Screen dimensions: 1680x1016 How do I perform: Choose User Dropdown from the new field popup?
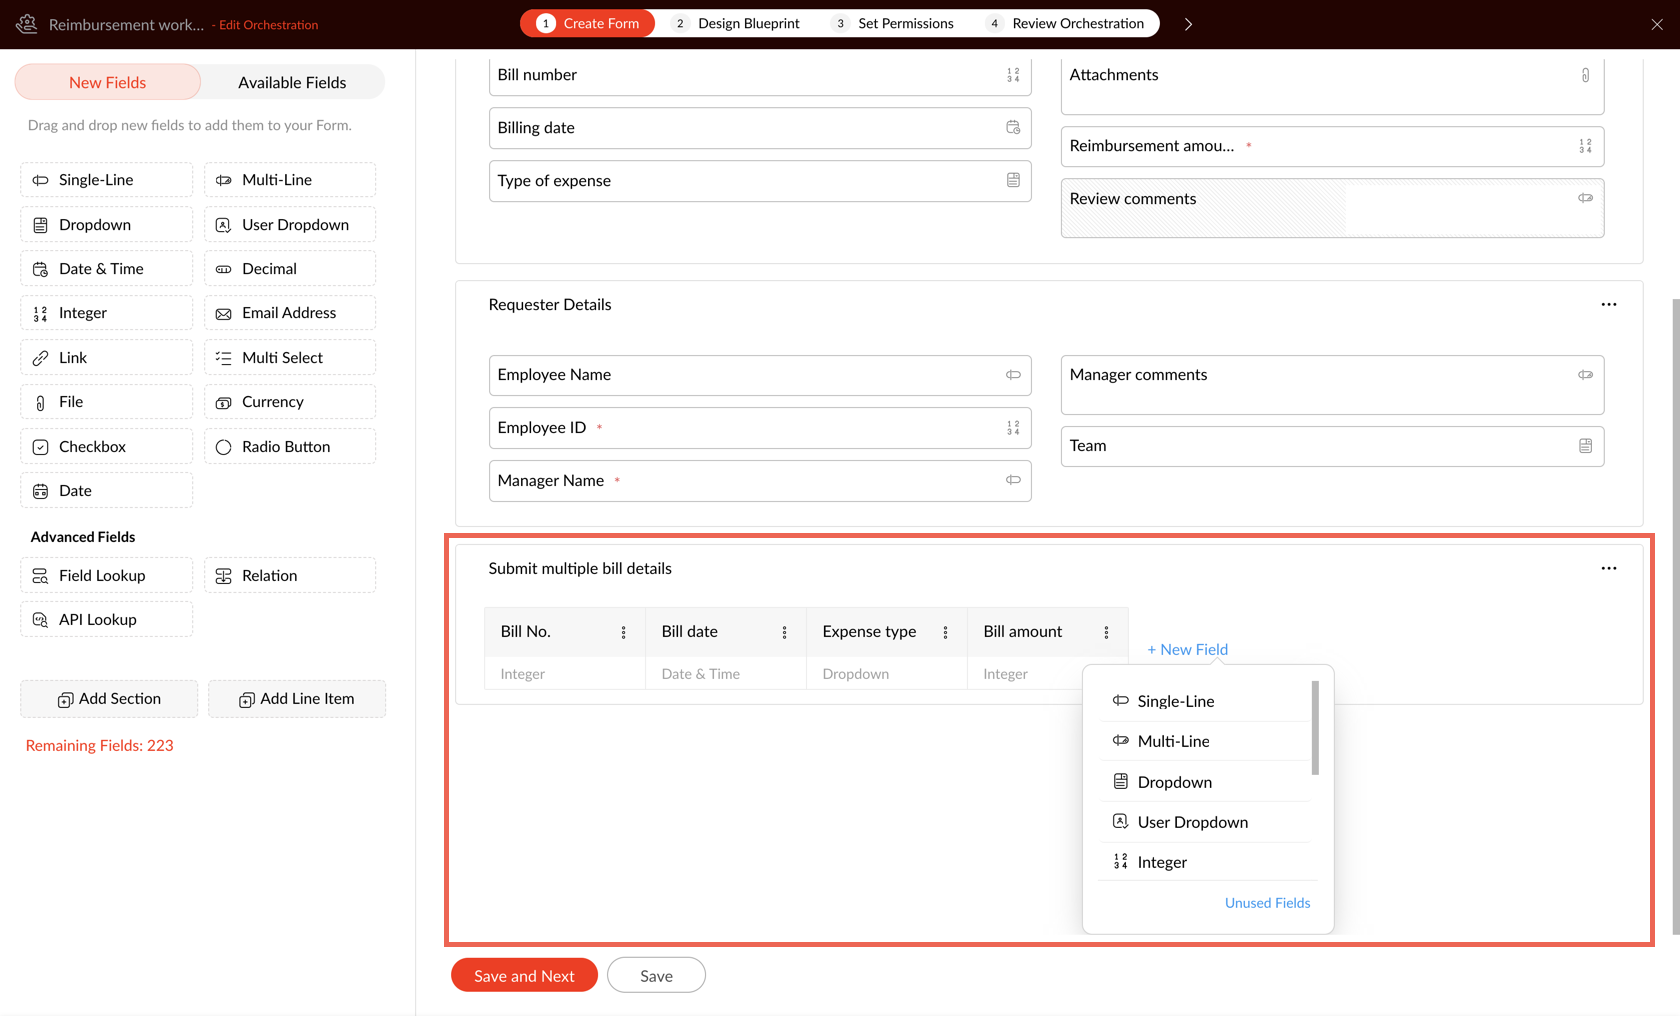tap(1192, 822)
